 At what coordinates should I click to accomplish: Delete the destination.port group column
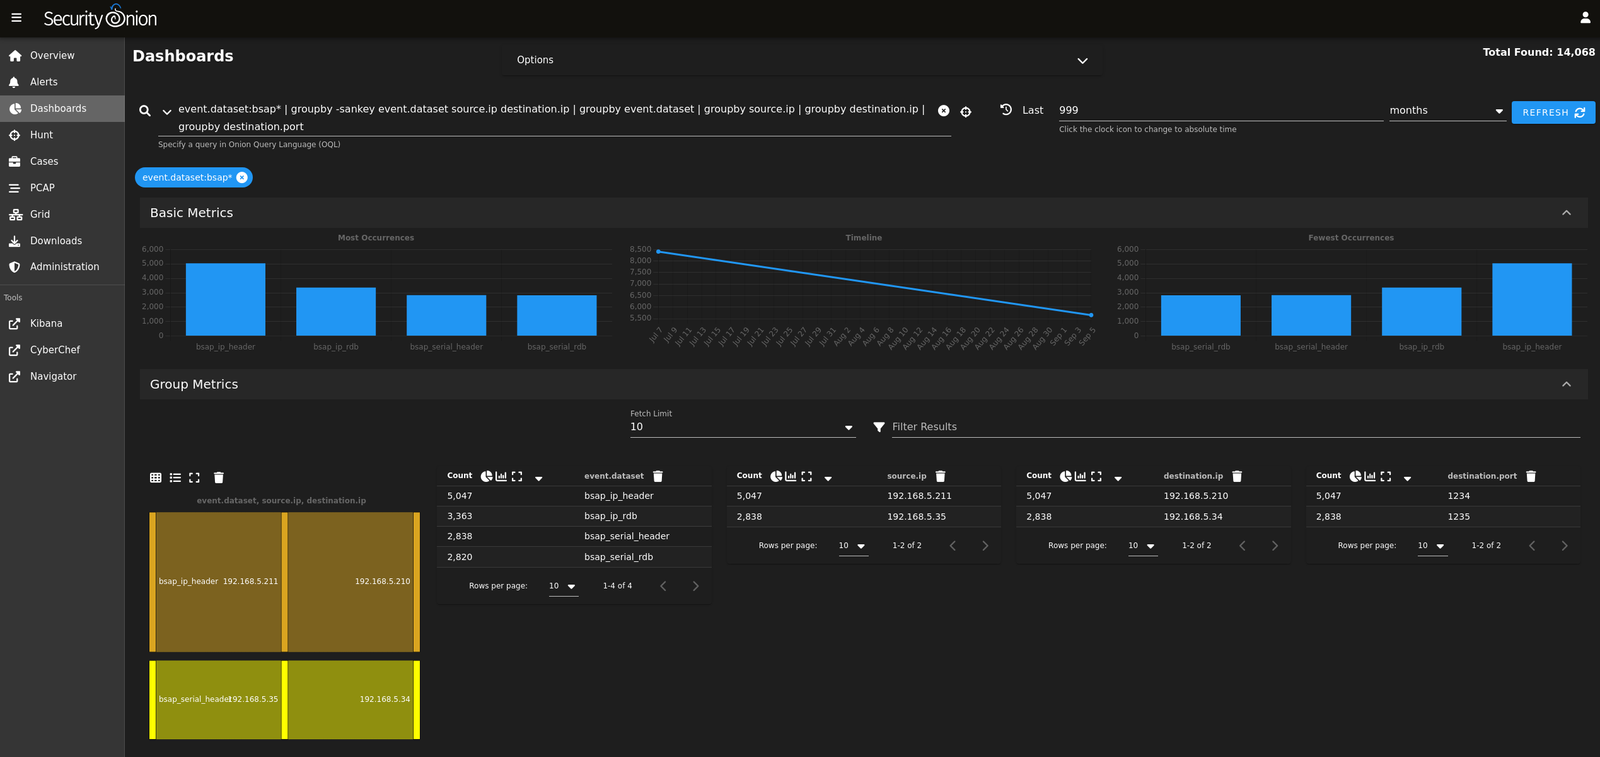point(1531,477)
